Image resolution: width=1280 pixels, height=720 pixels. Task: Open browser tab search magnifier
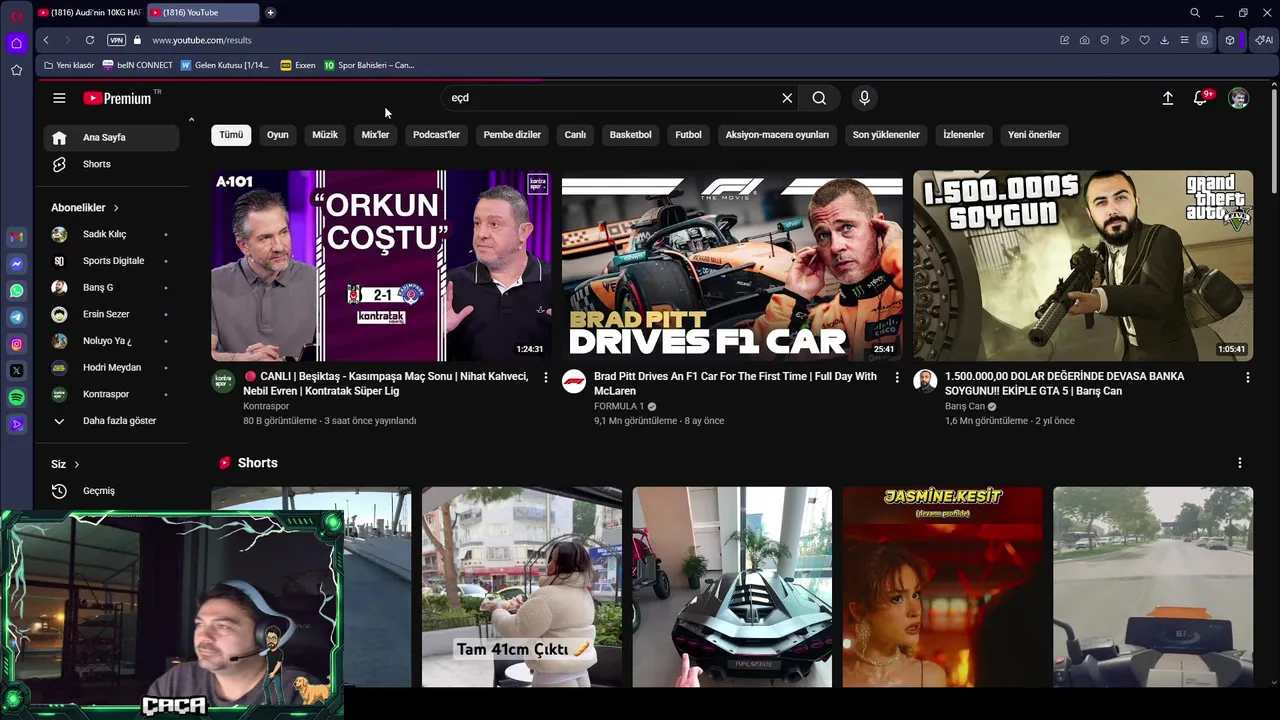pos(1195,13)
